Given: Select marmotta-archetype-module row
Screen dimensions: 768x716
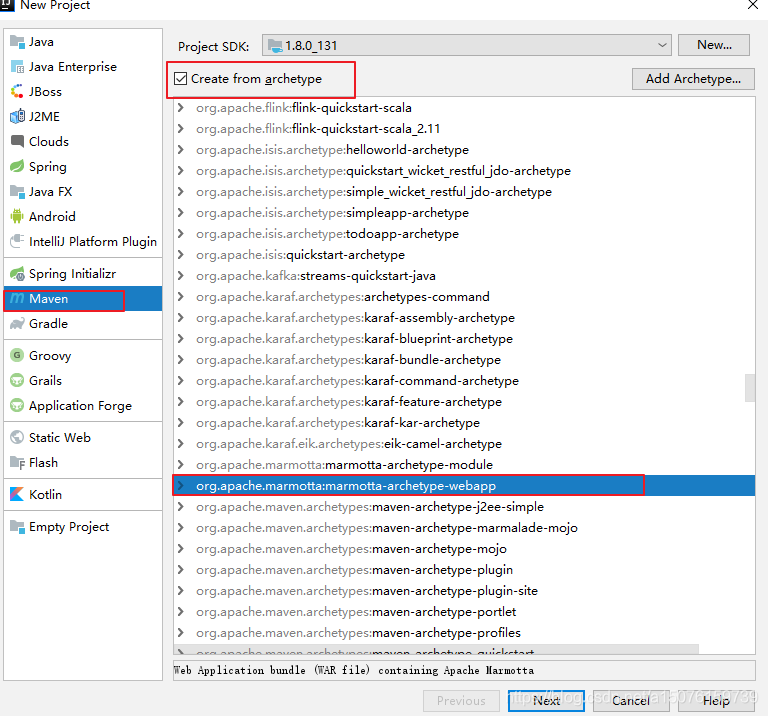Looking at the screenshot, I should pyautogui.click(x=464, y=465).
